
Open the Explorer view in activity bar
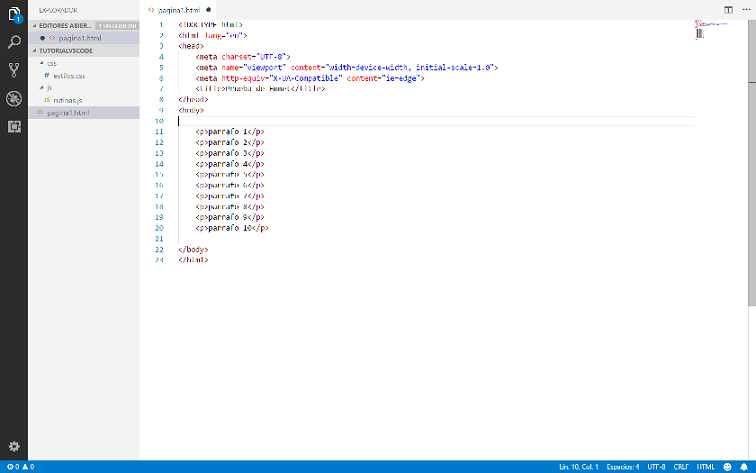pyautogui.click(x=14, y=14)
